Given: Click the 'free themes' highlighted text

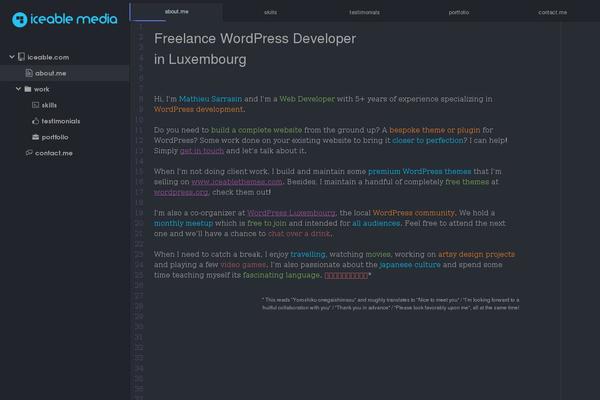Looking at the screenshot, I should click(467, 182).
